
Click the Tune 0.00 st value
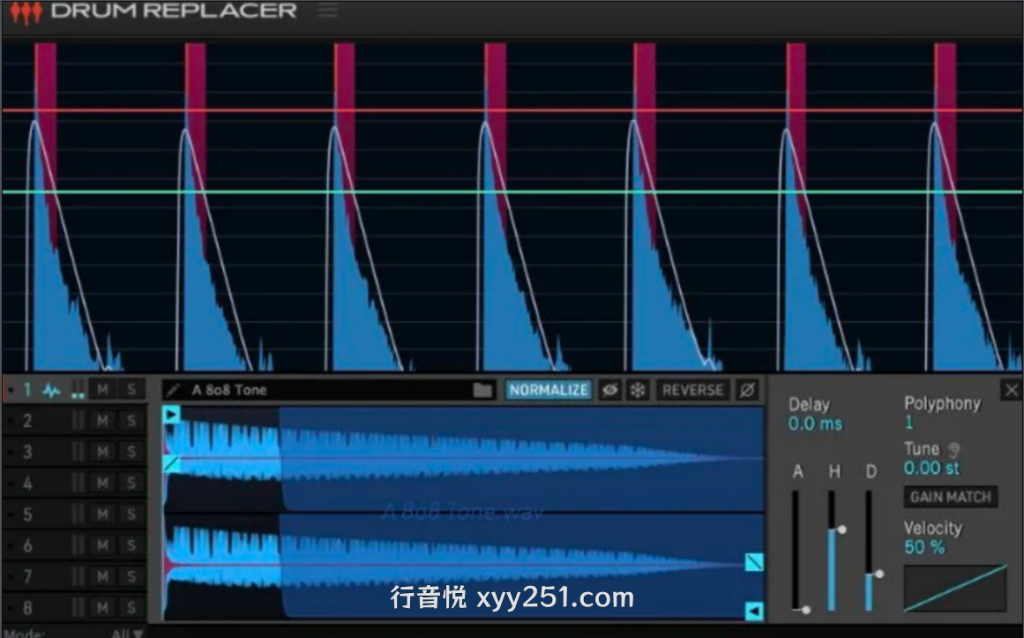(x=931, y=468)
